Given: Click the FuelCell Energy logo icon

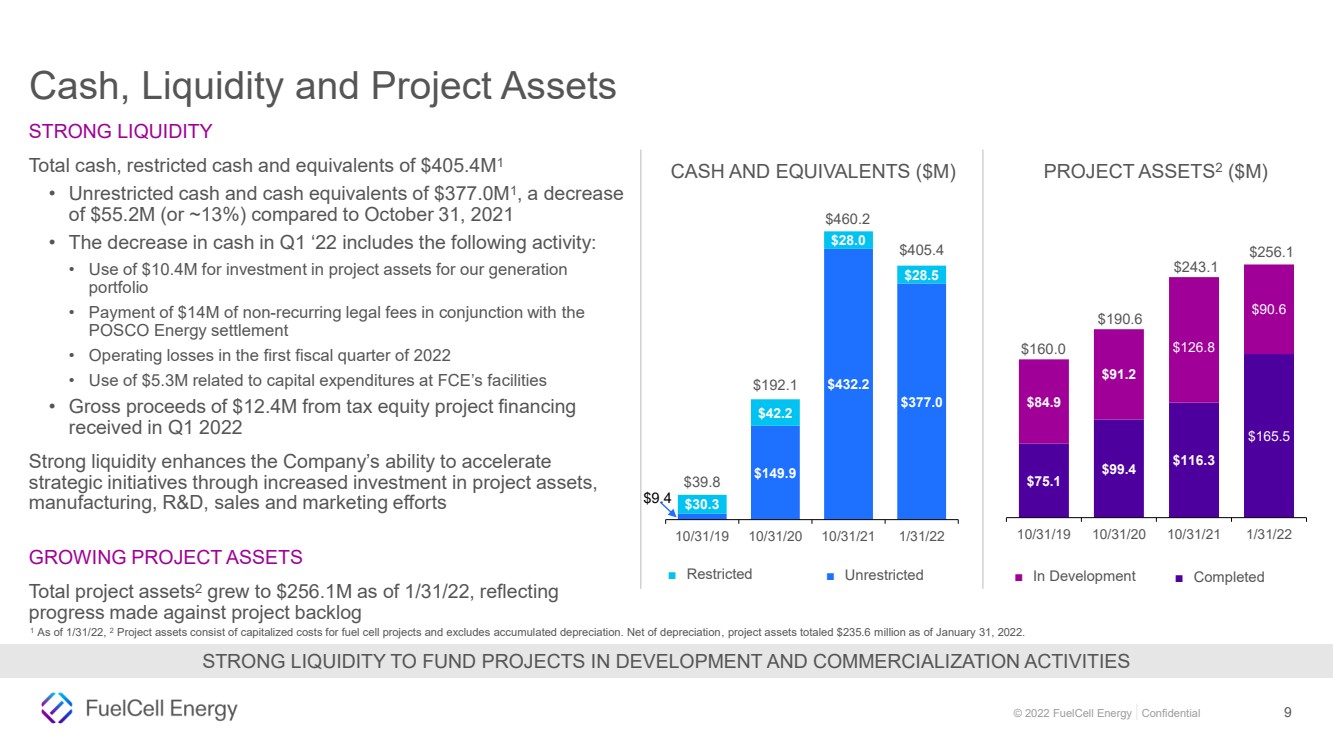Looking at the screenshot, I should tap(56, 708).
